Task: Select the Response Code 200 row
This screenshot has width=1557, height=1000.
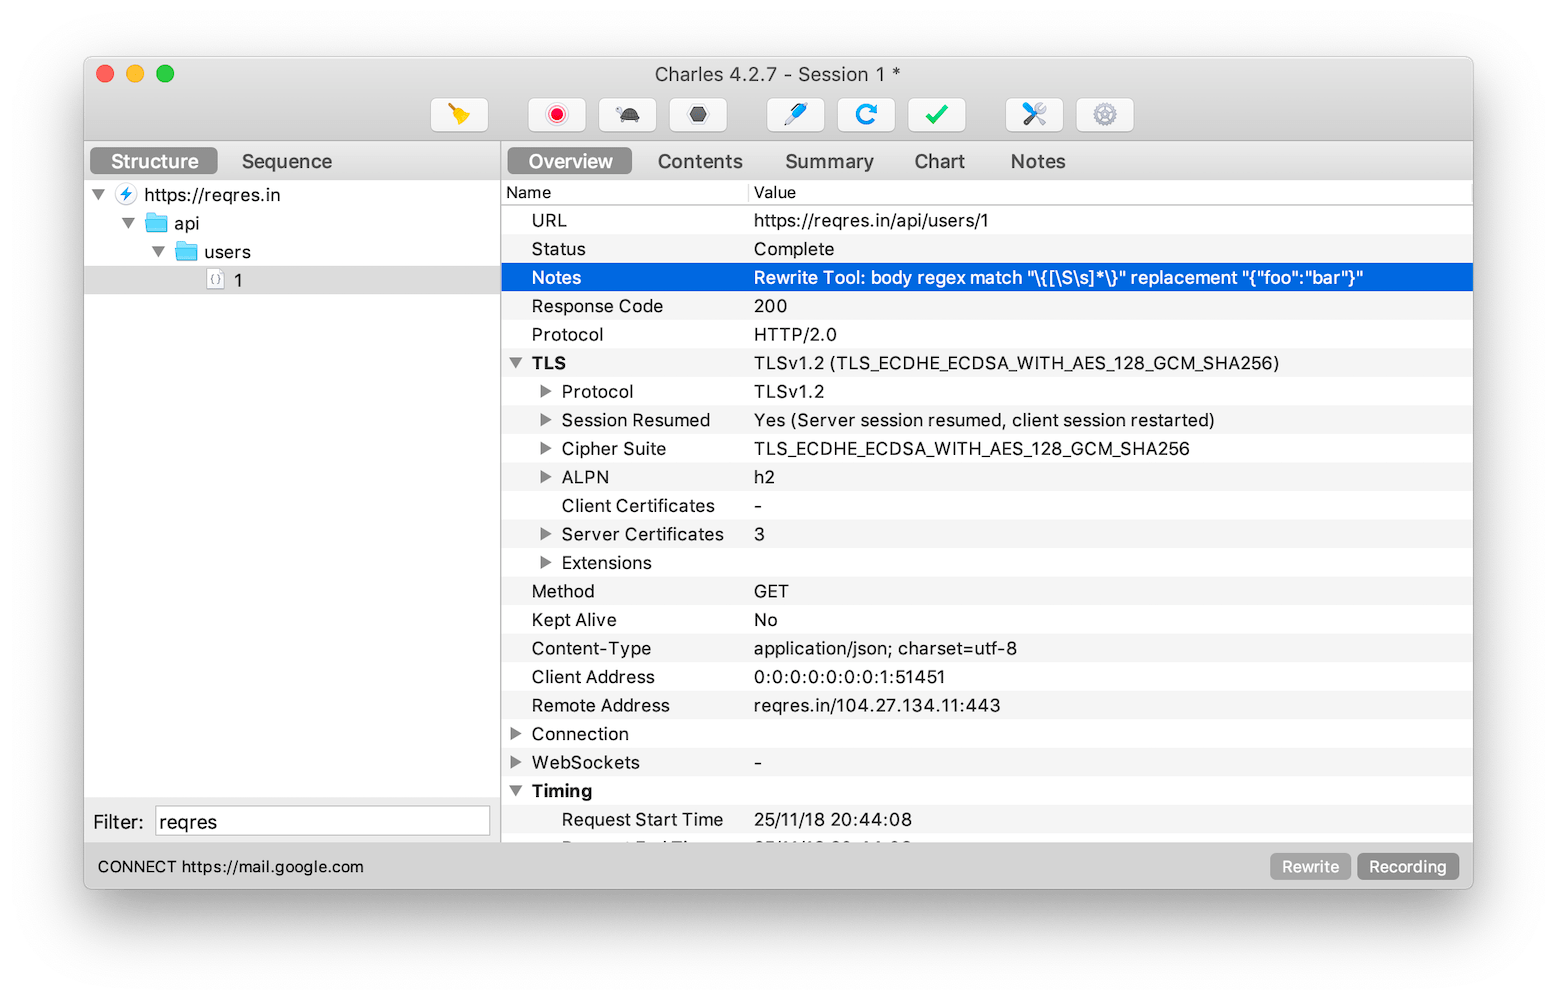Action: click(987, 306)
